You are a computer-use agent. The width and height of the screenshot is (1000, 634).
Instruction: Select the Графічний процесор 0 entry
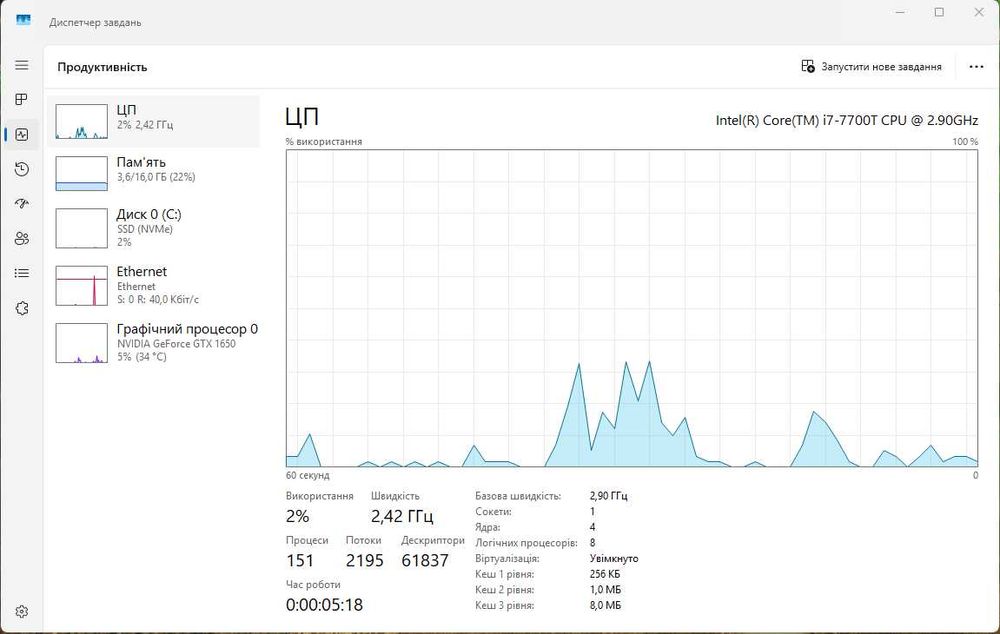click(x=154, y=343)
